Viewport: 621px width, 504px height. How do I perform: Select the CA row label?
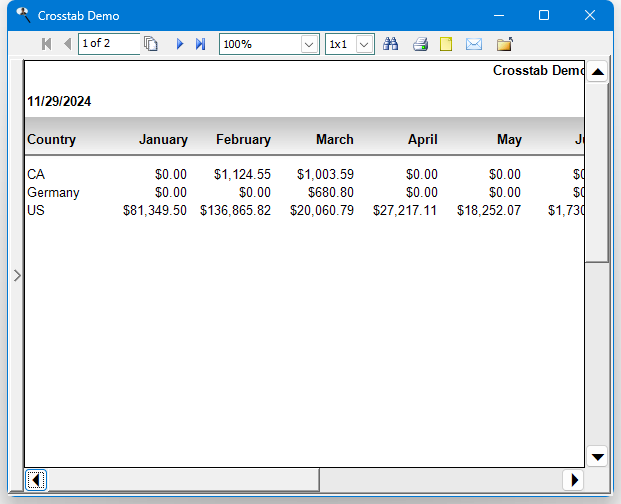point(36,174)
